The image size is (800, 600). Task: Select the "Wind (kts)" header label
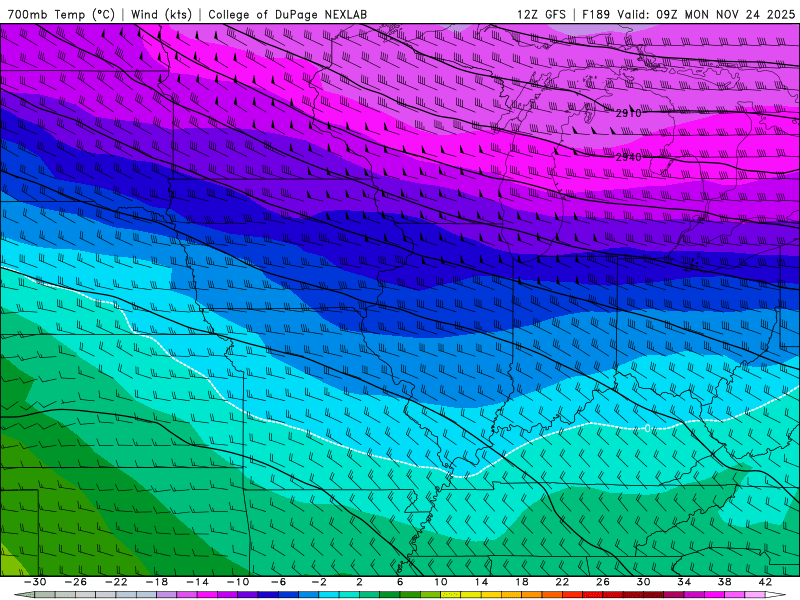coord(161,14)
